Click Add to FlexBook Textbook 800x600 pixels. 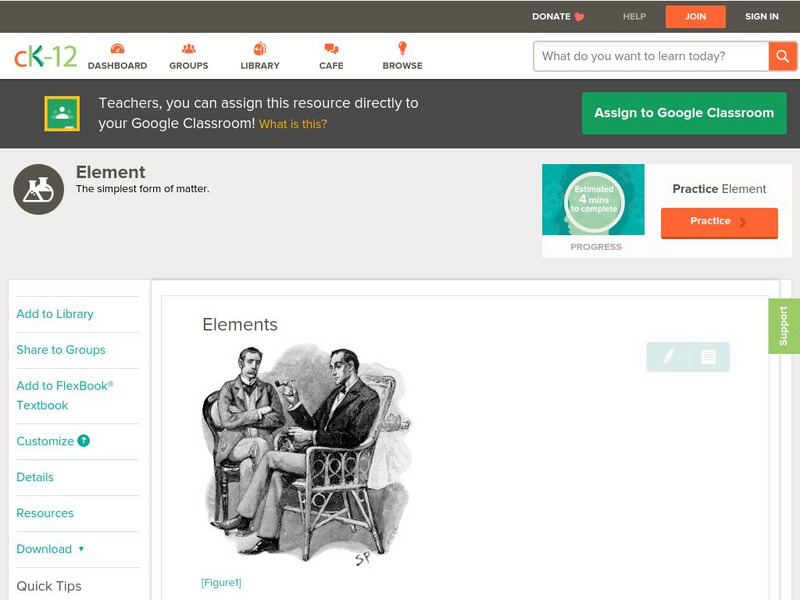[x=65, y=395]
